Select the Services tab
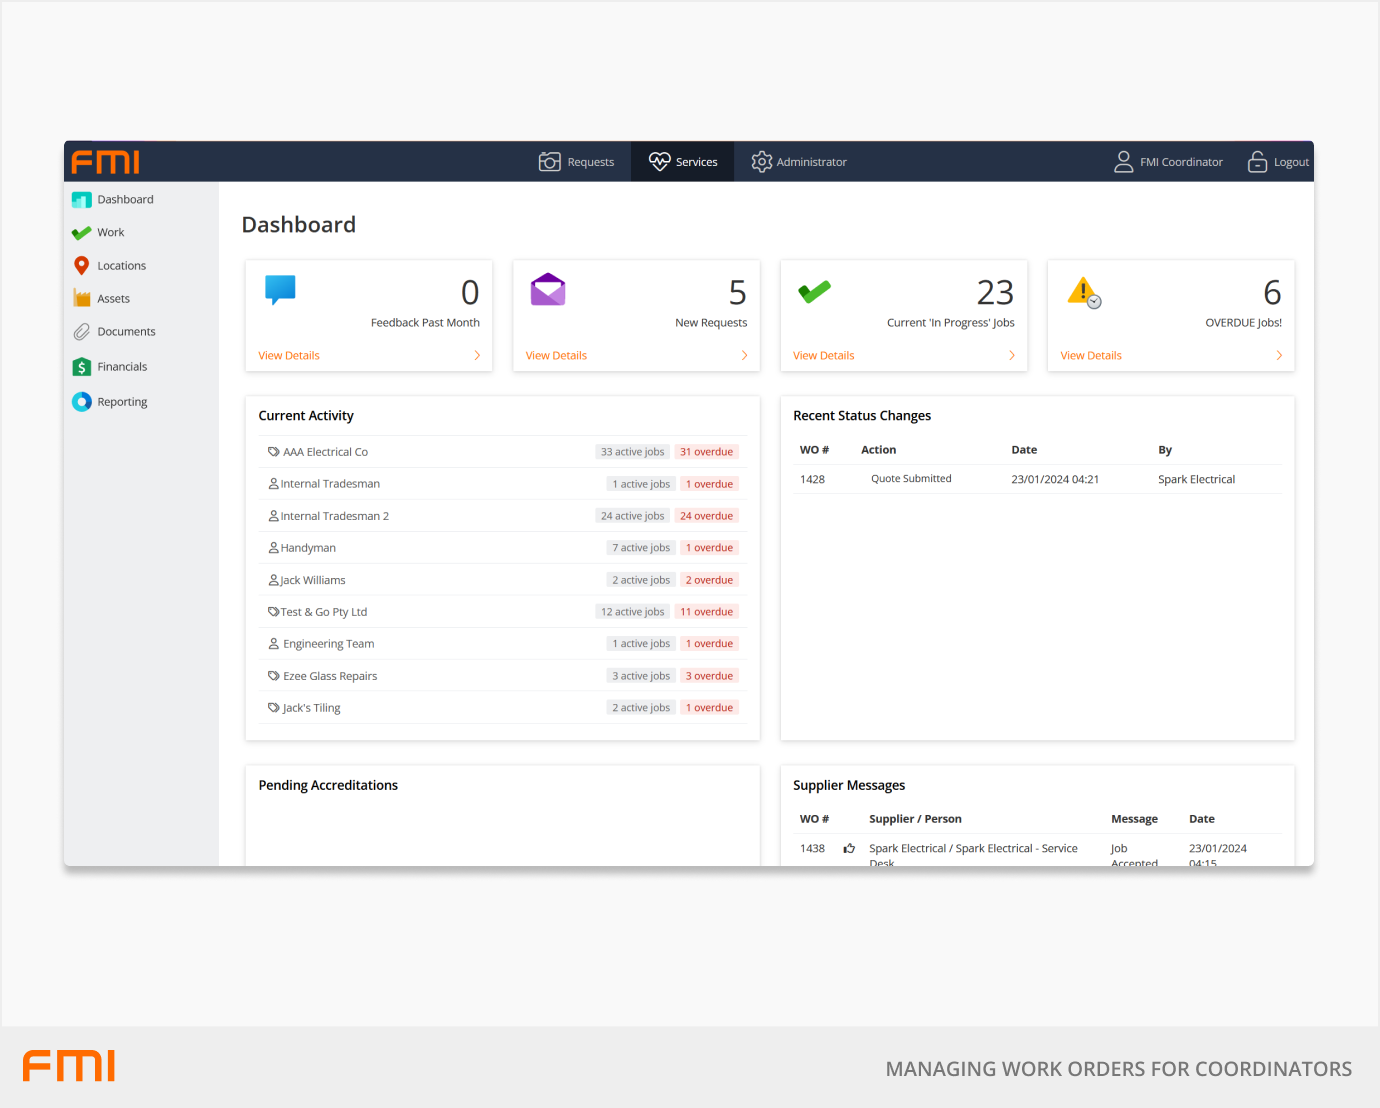The height and width of the screenshot is (1108, 1380). point(683,162)
